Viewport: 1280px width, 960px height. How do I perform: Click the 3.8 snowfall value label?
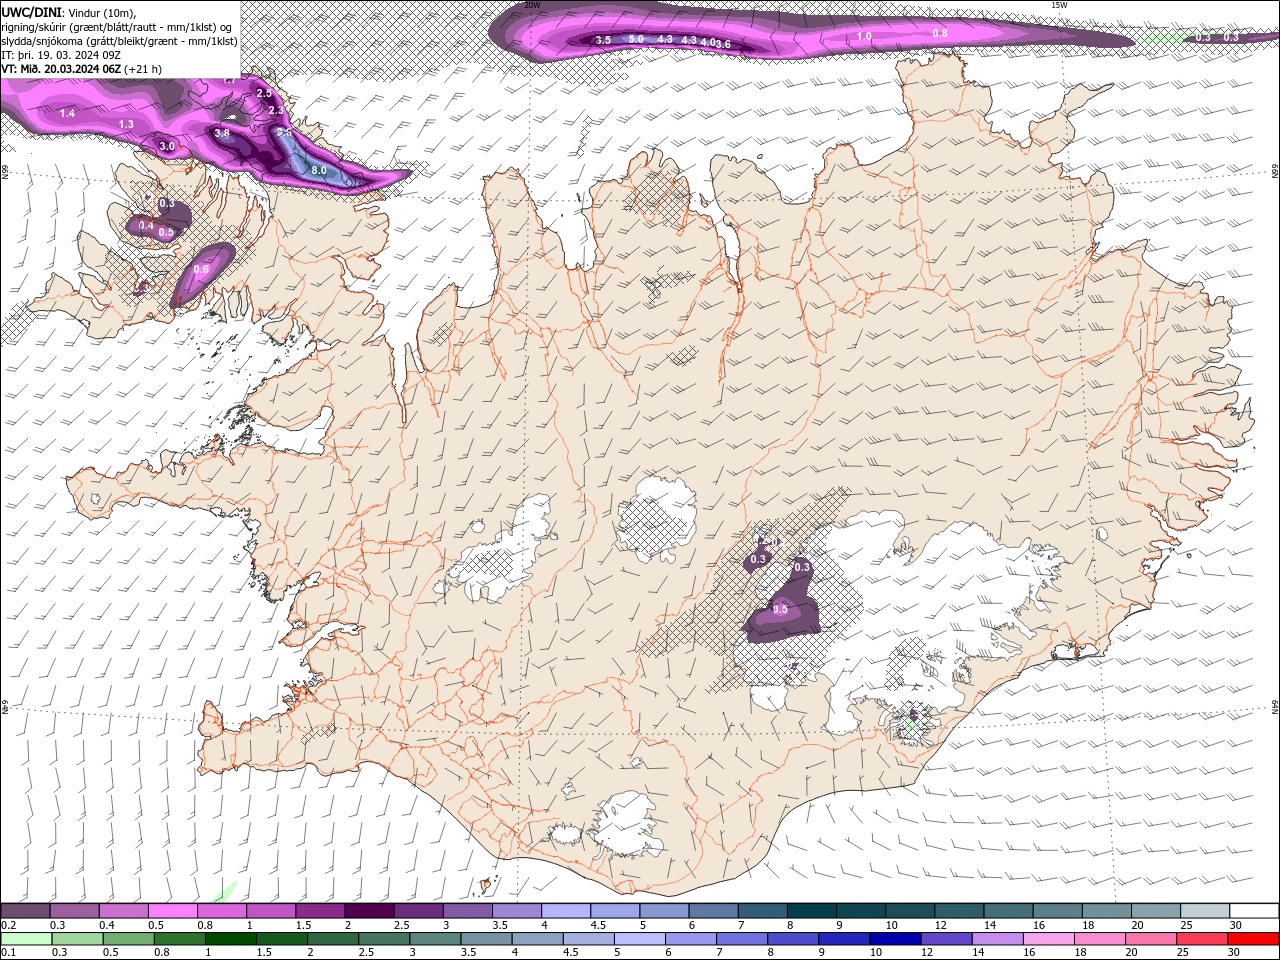click(222, 132)
